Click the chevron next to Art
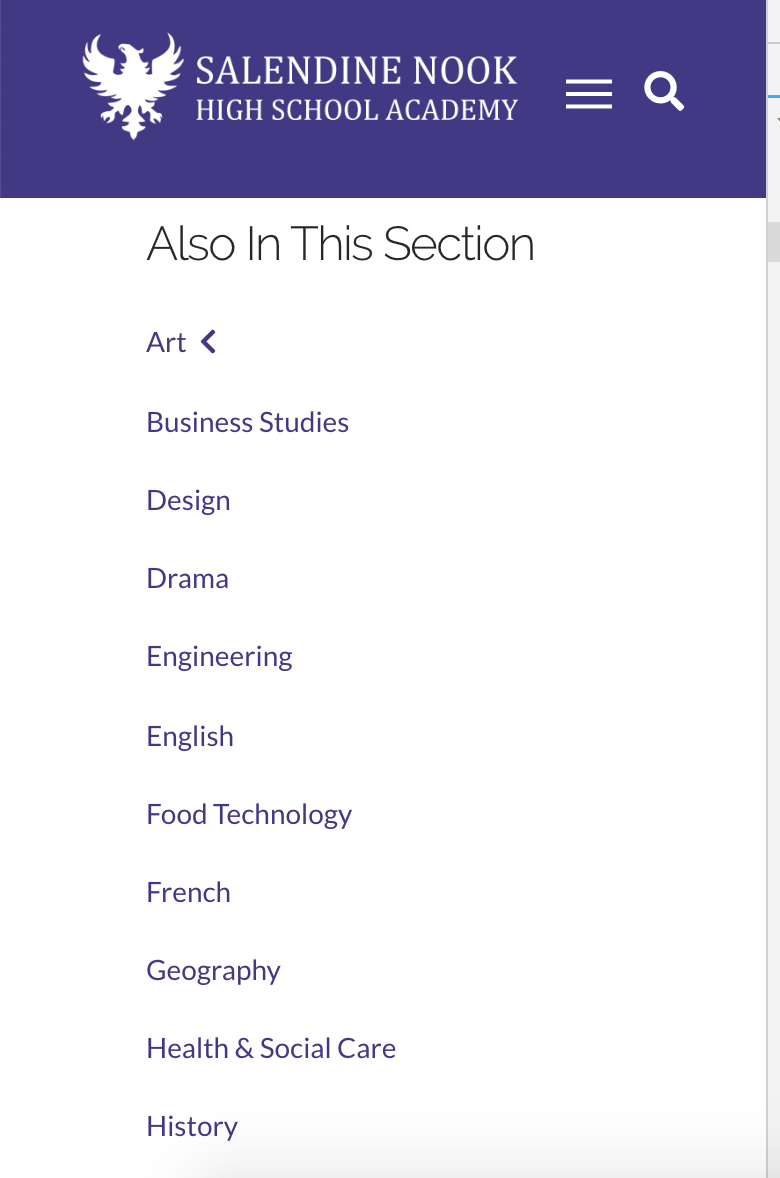The width and height of the screenshot is (780, 1178). click(208, 342)
